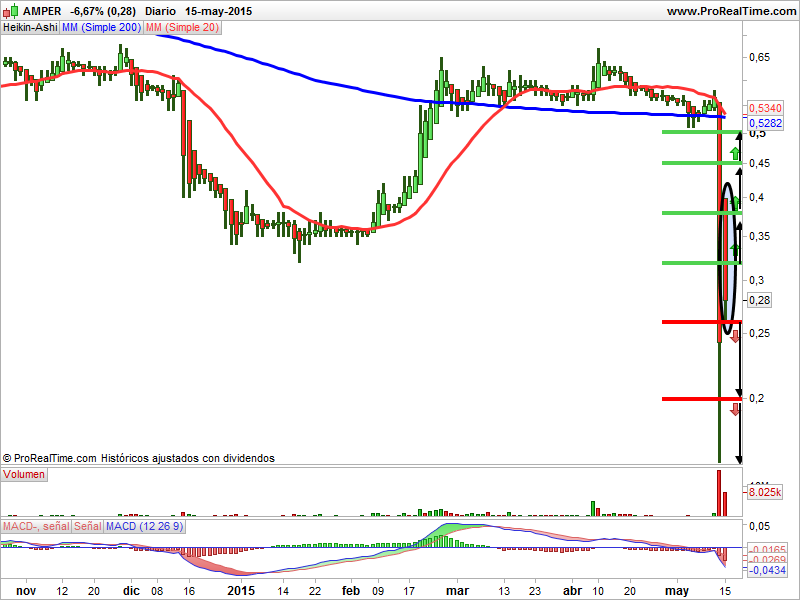Click the 0,45 price axis label

pos(759,163)
